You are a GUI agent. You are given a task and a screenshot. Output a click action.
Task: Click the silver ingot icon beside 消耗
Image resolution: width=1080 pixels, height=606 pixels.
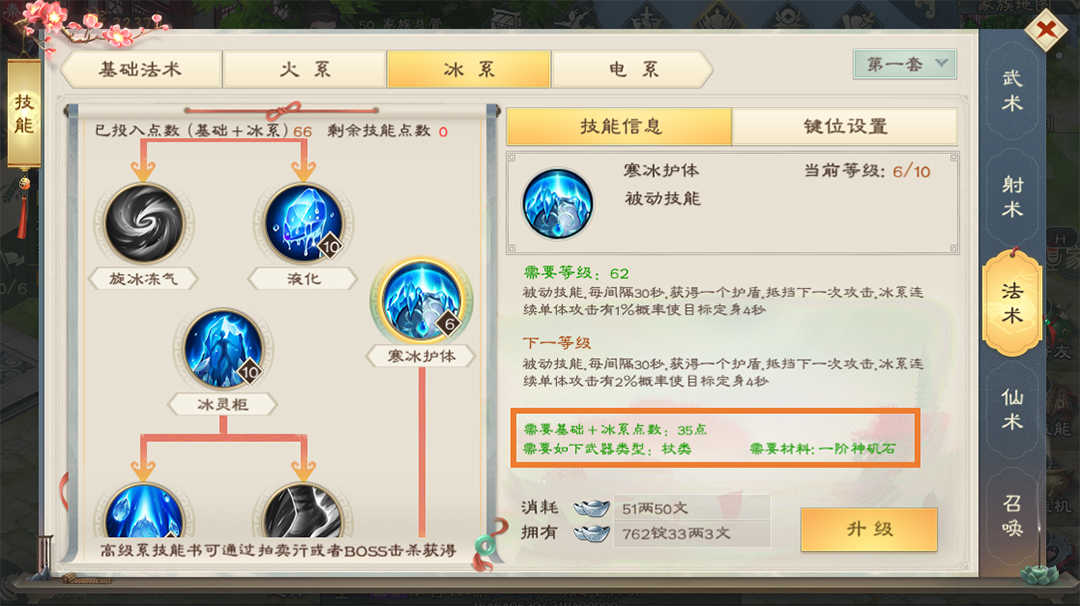591,508
